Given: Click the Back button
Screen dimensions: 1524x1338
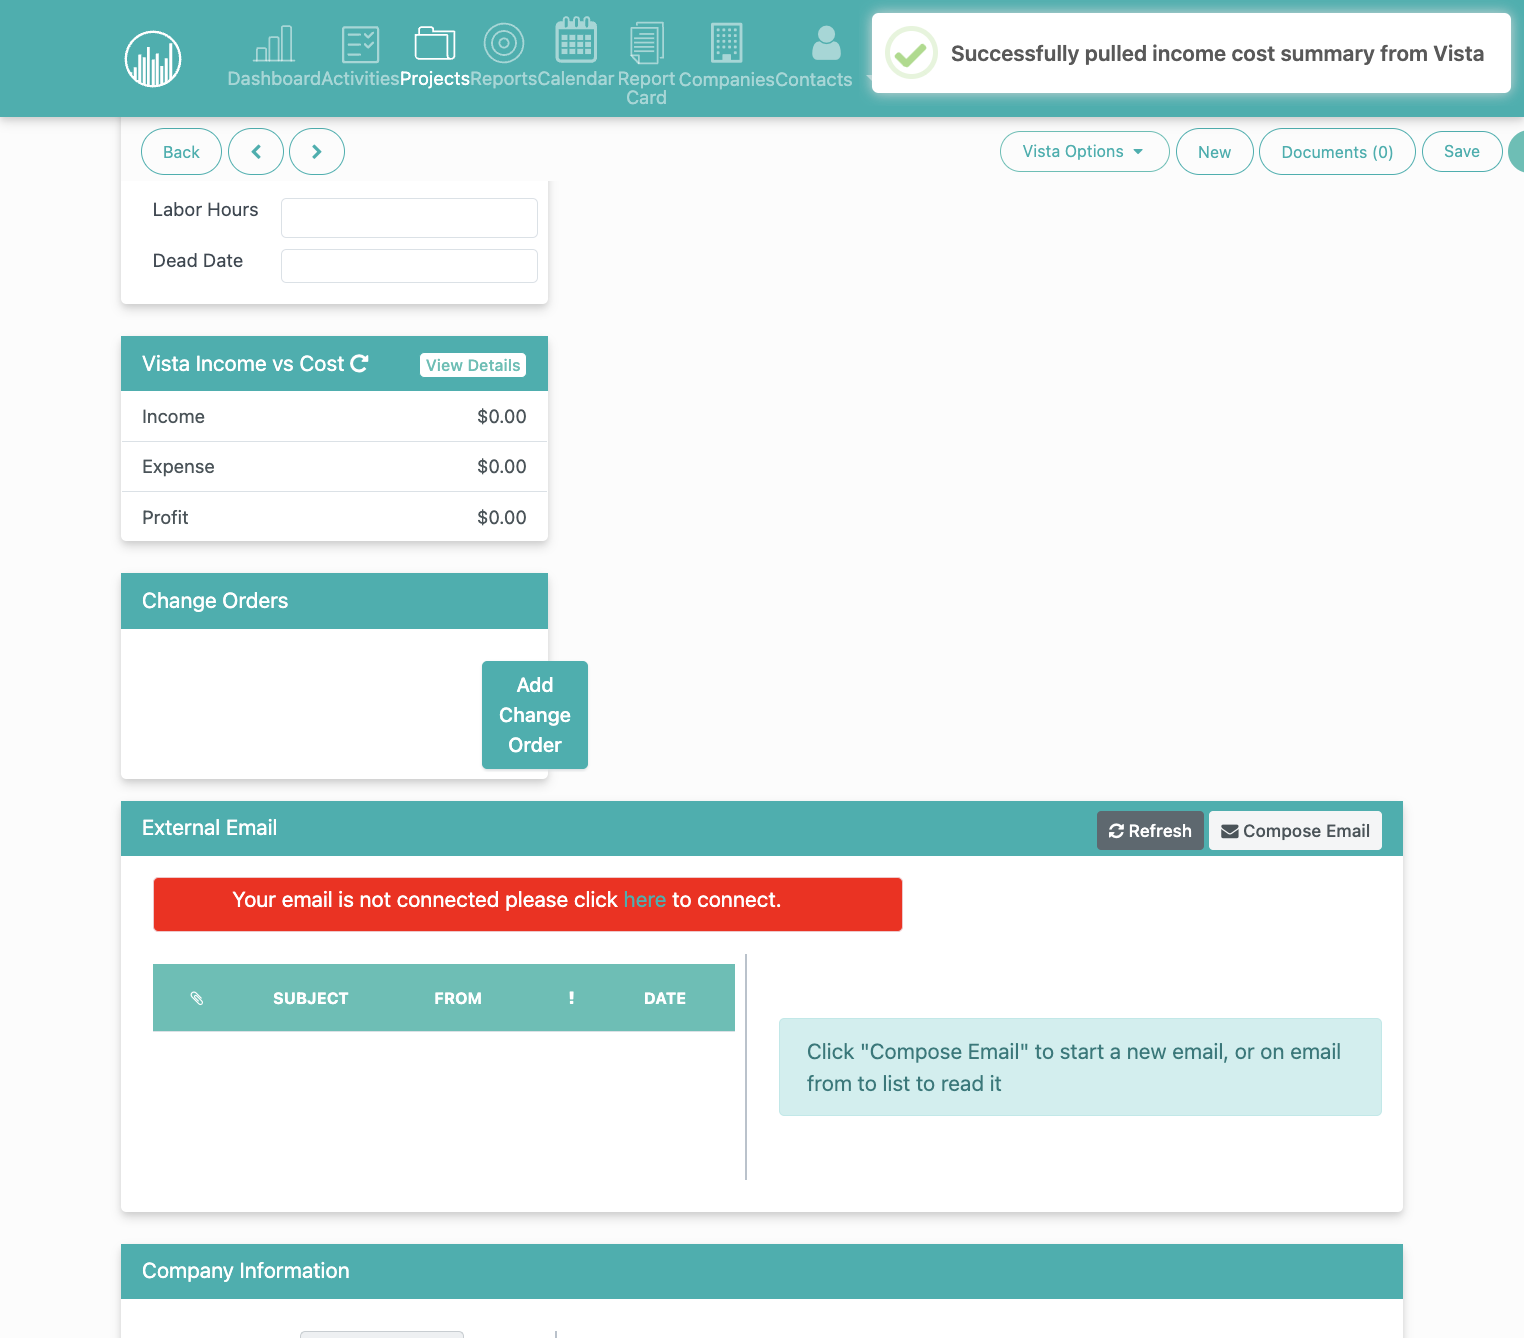Looking at the screenshot, I should click(x=181, y=152).
